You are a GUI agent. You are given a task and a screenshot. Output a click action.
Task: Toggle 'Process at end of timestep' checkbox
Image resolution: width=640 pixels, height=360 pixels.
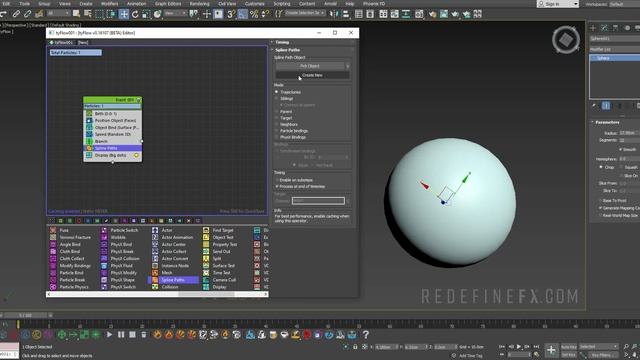pos(277,187)
